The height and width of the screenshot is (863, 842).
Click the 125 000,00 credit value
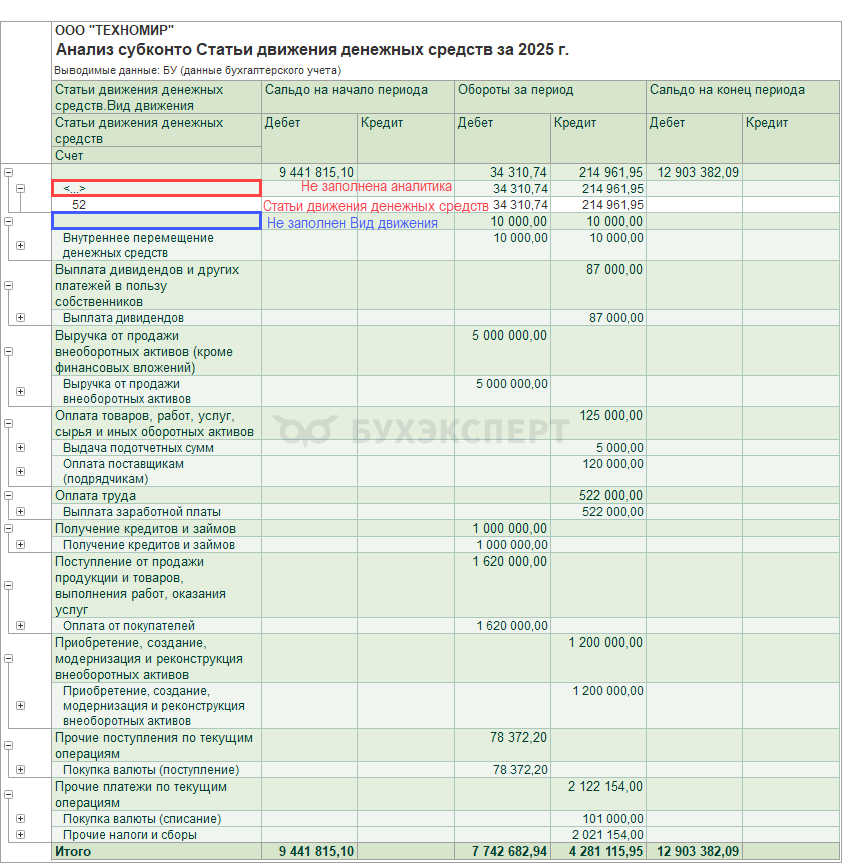click(611, 416)
